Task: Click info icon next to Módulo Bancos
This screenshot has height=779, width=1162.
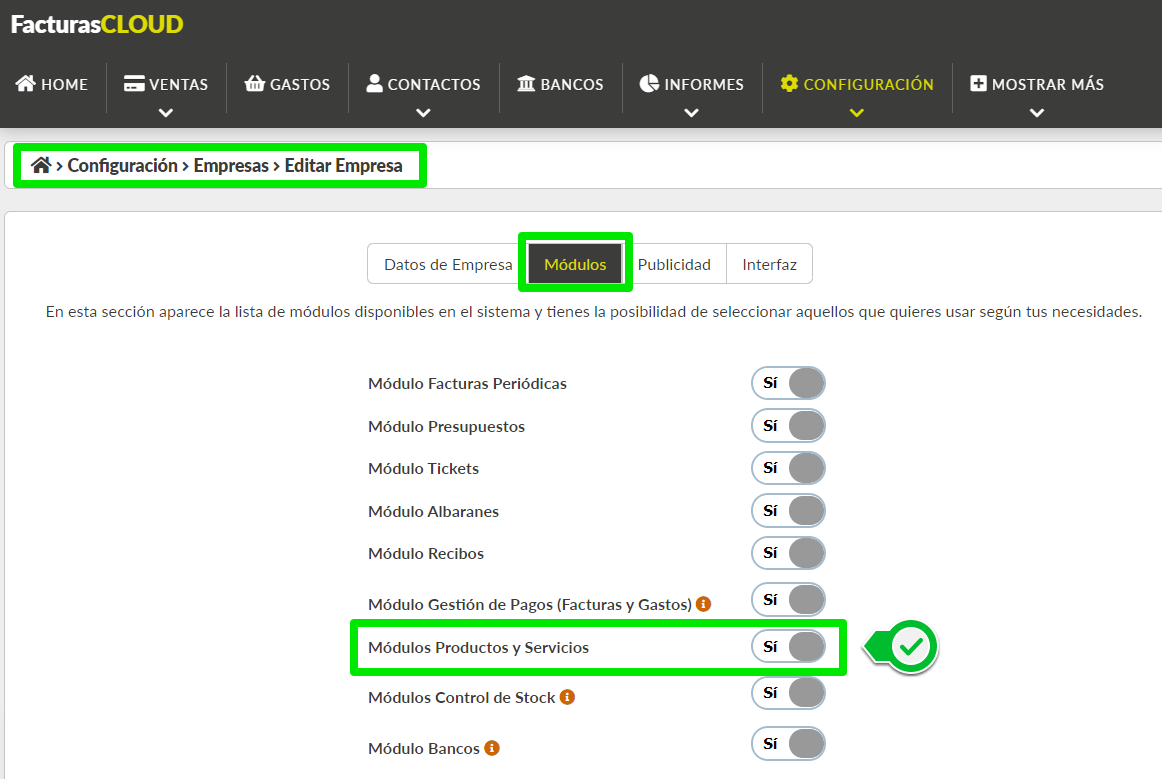Action: point(492,748)
